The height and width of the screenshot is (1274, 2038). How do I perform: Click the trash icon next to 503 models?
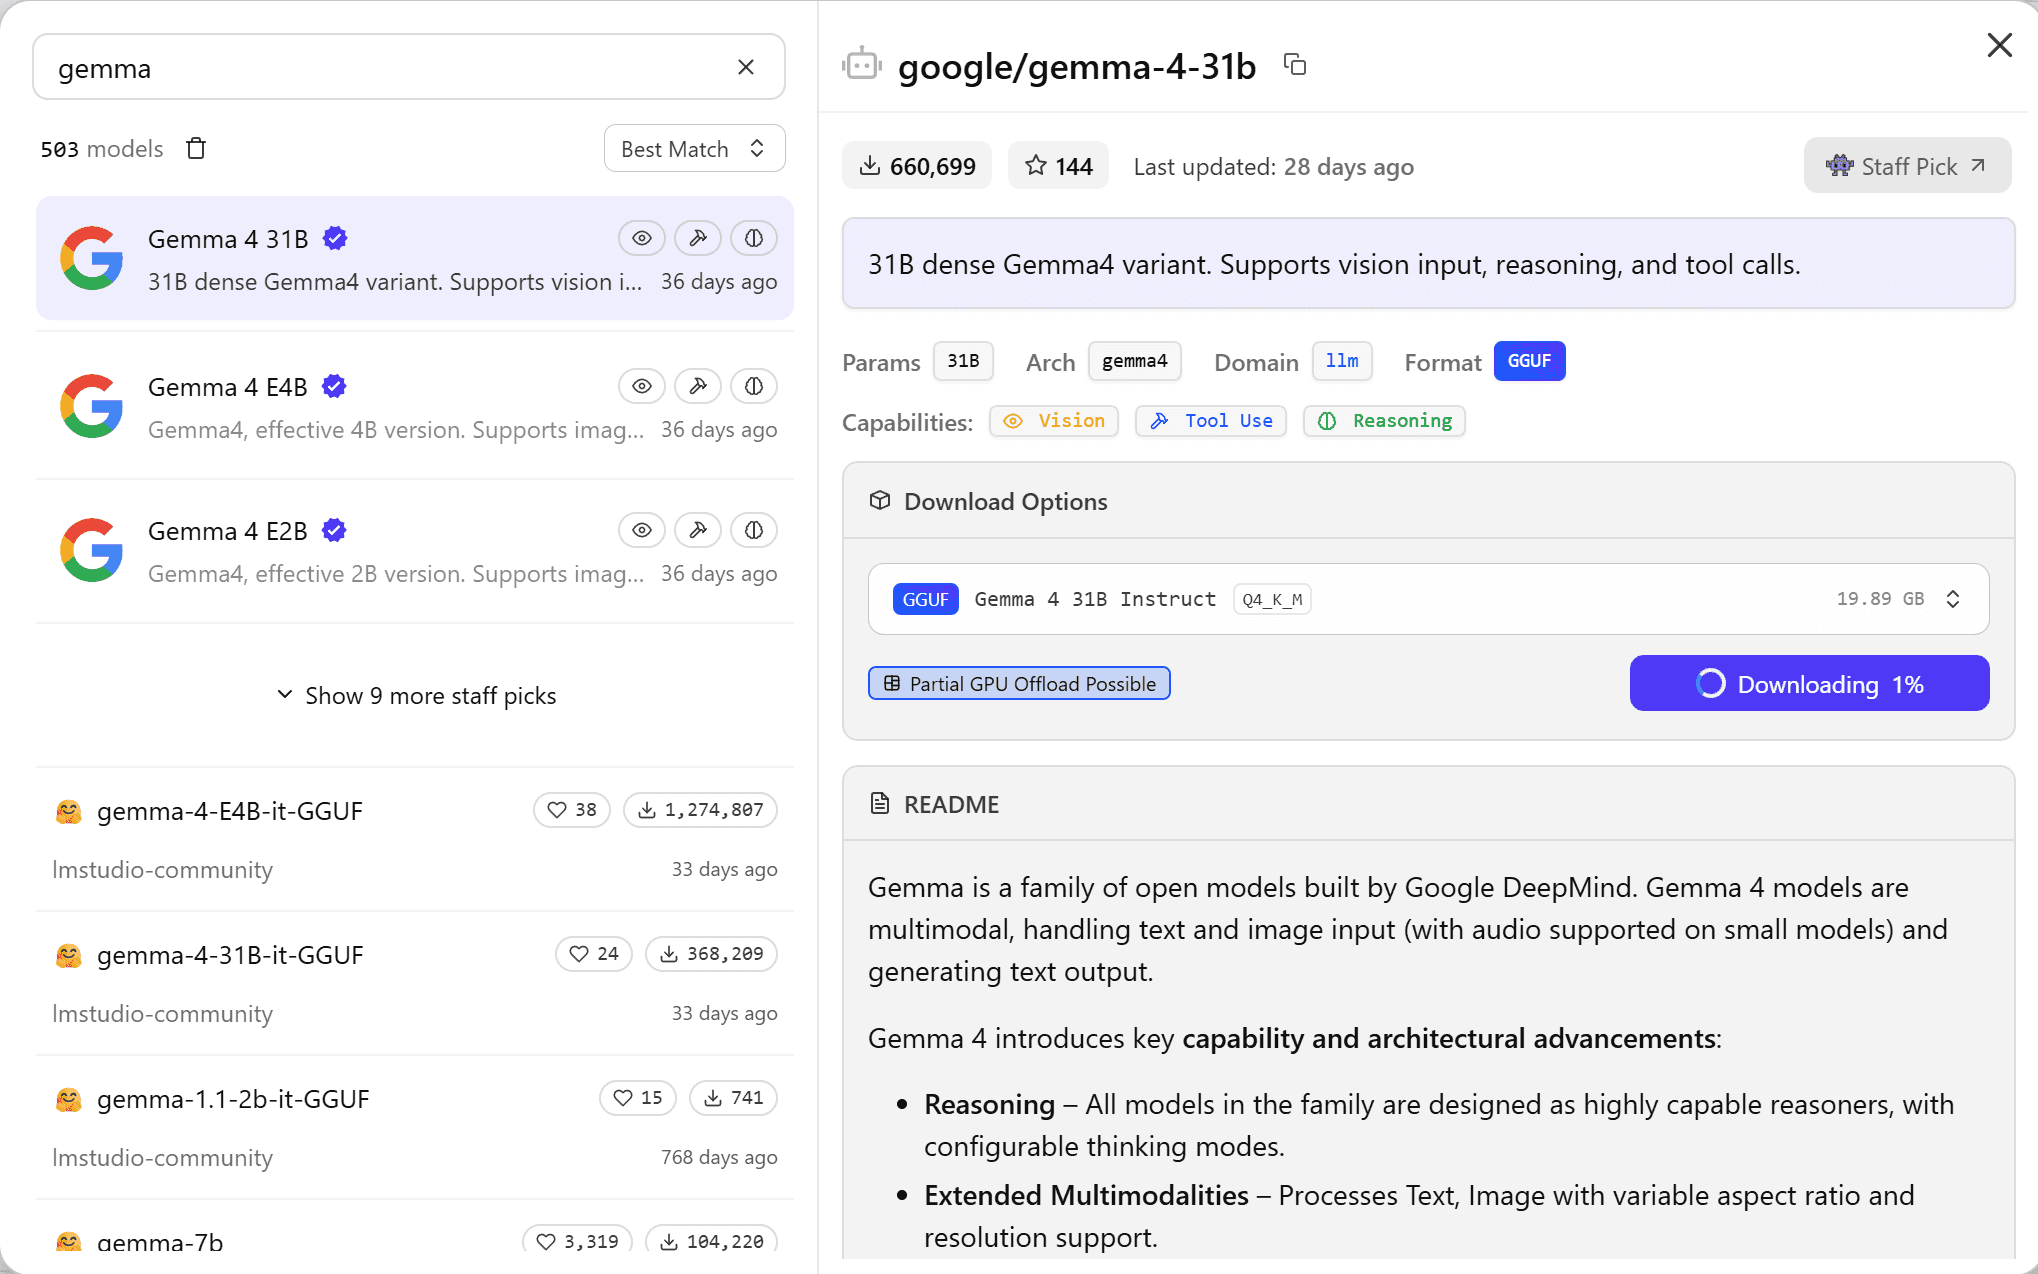coord(196,148)
